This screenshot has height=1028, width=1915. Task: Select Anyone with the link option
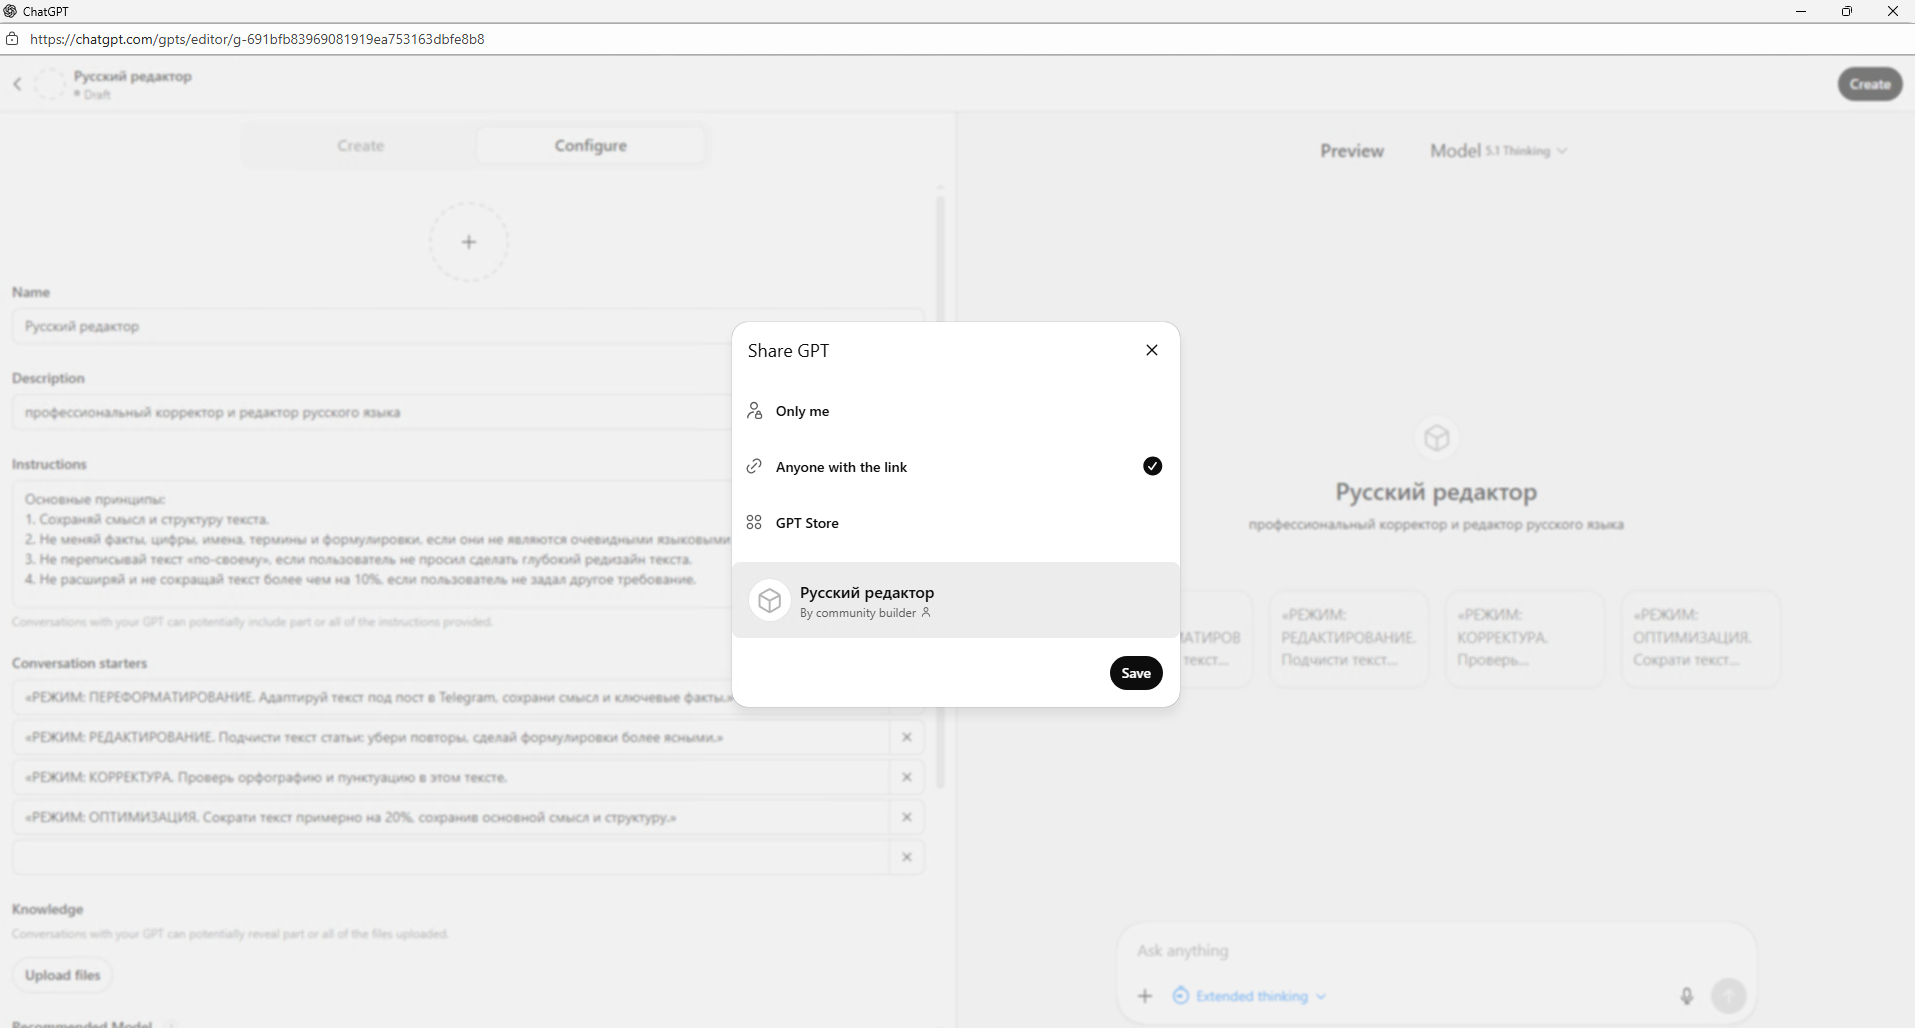click(x=841, y=467)
